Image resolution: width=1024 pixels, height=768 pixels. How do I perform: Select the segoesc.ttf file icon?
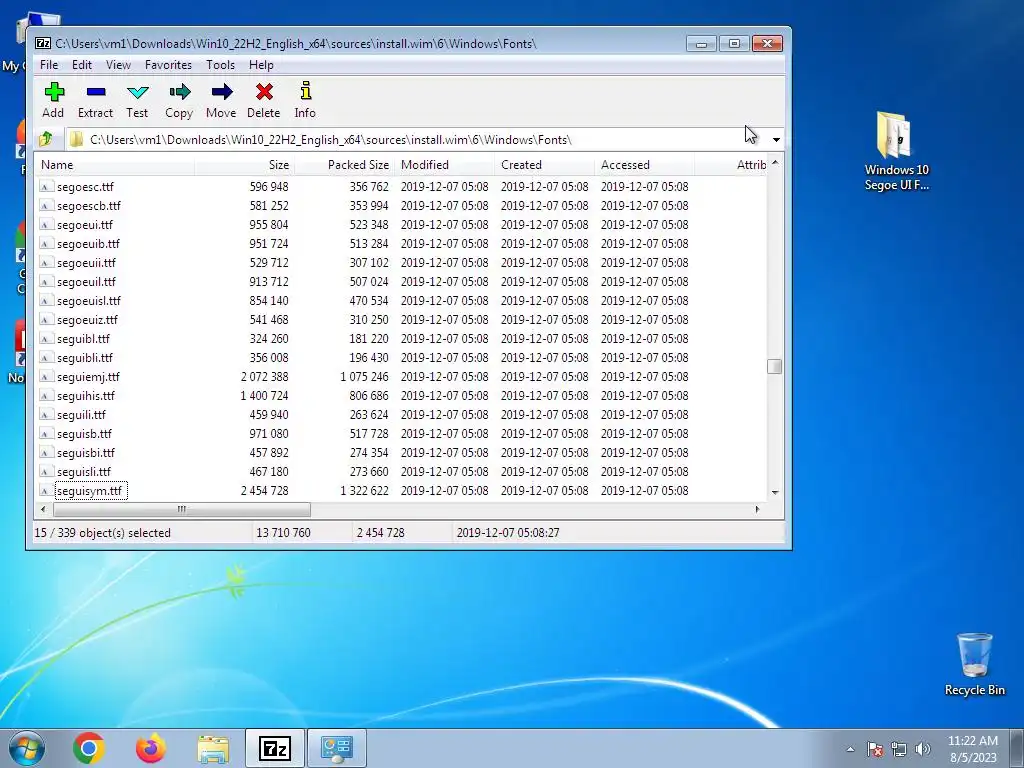[45, 187]
